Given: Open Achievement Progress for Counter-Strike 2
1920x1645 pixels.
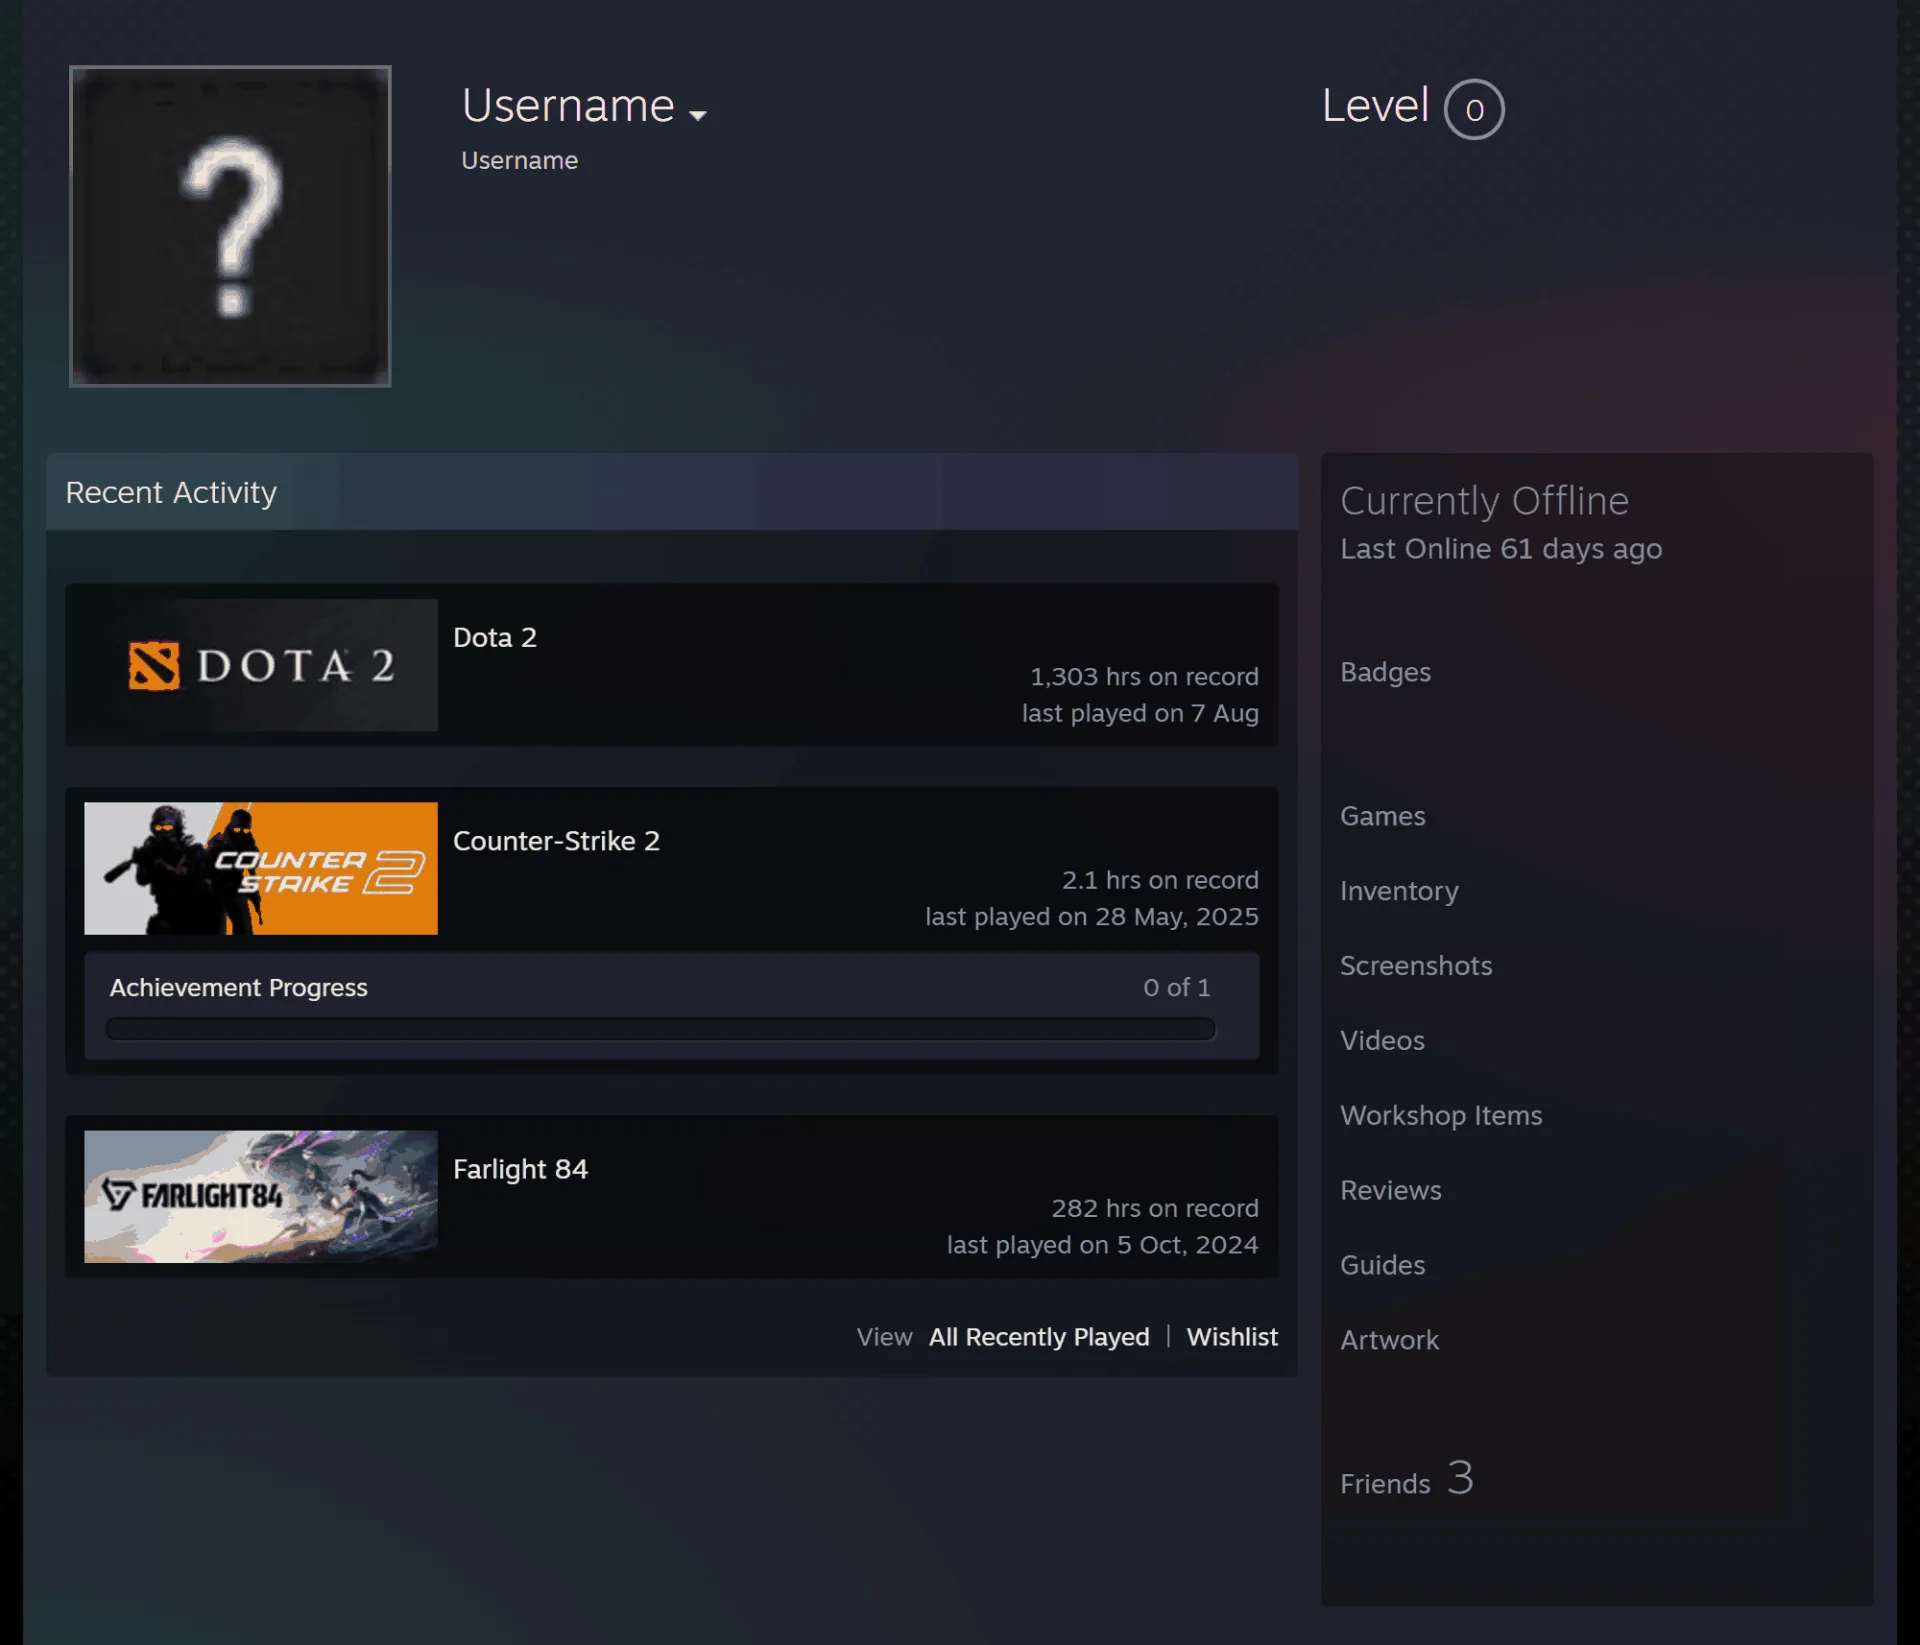Looking at the screenshot, I should pyautogui.click(x=238, y=987).
